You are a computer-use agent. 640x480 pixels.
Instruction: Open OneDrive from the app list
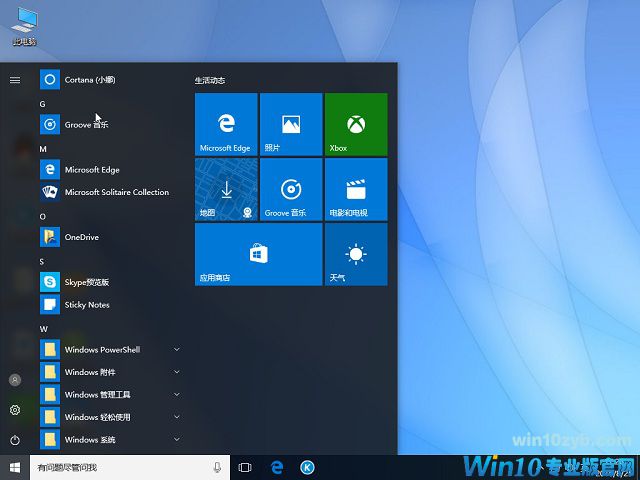click(81, 237)
